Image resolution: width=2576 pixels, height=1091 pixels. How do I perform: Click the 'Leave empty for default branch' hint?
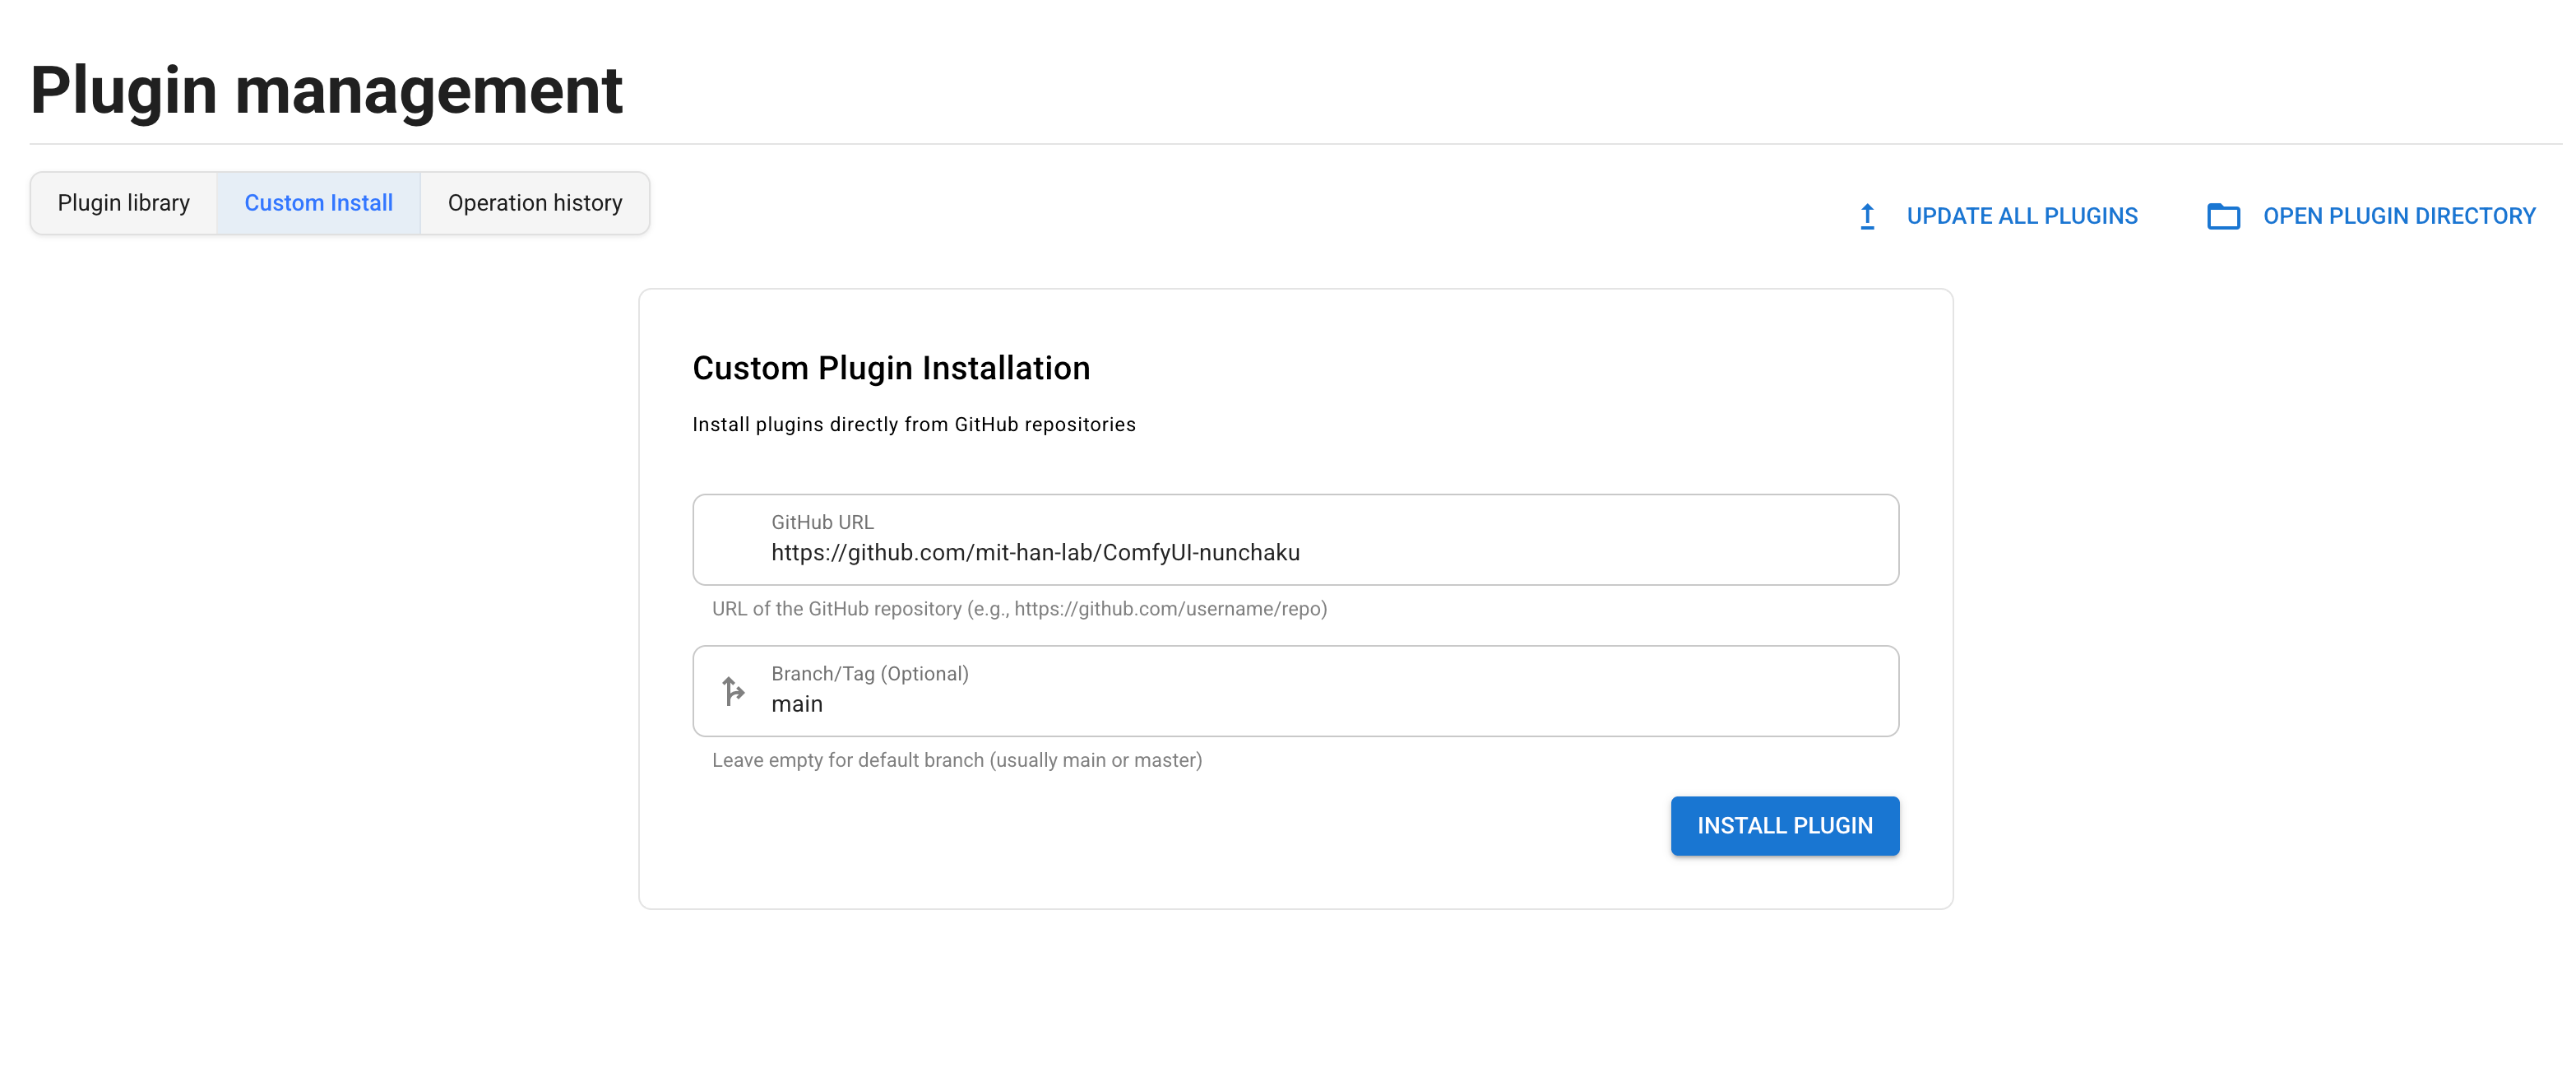956,760
